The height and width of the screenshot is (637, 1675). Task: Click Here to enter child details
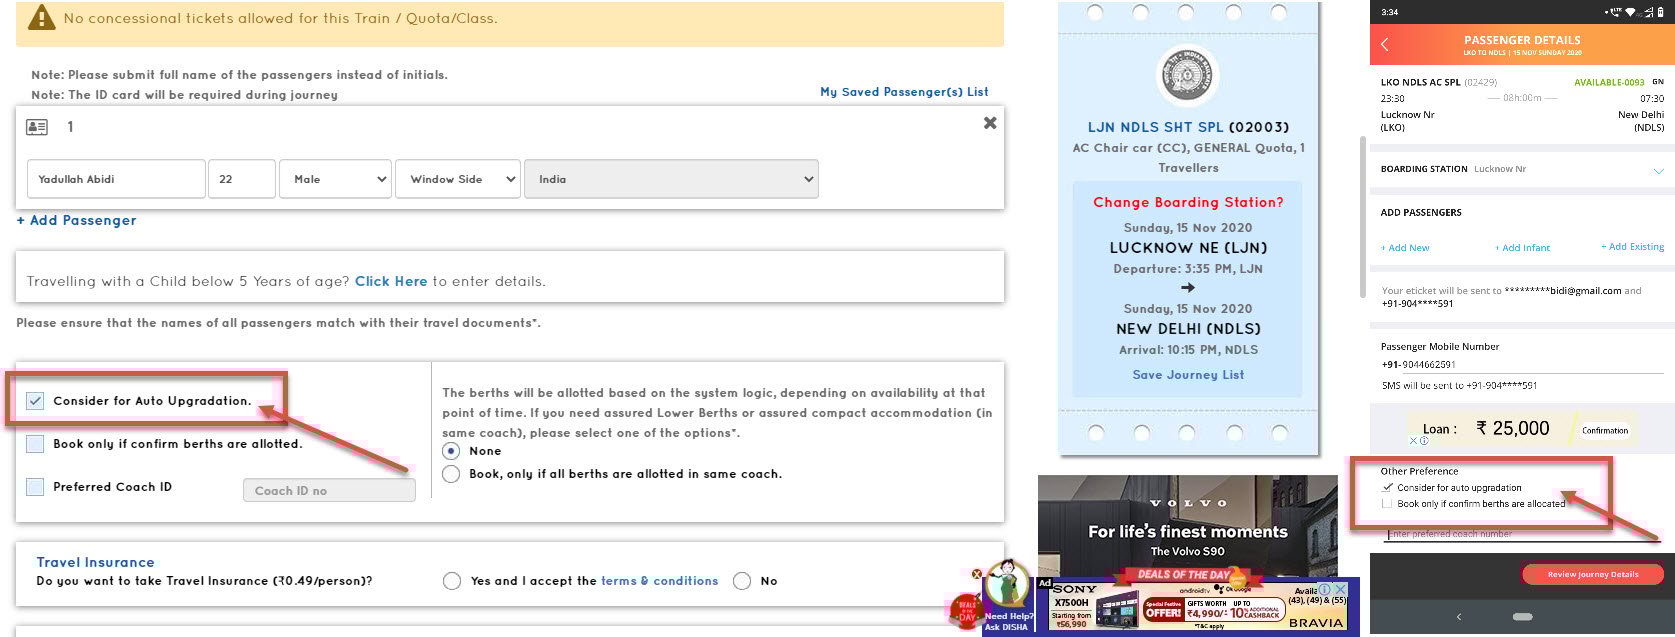(x=391, y=281)
